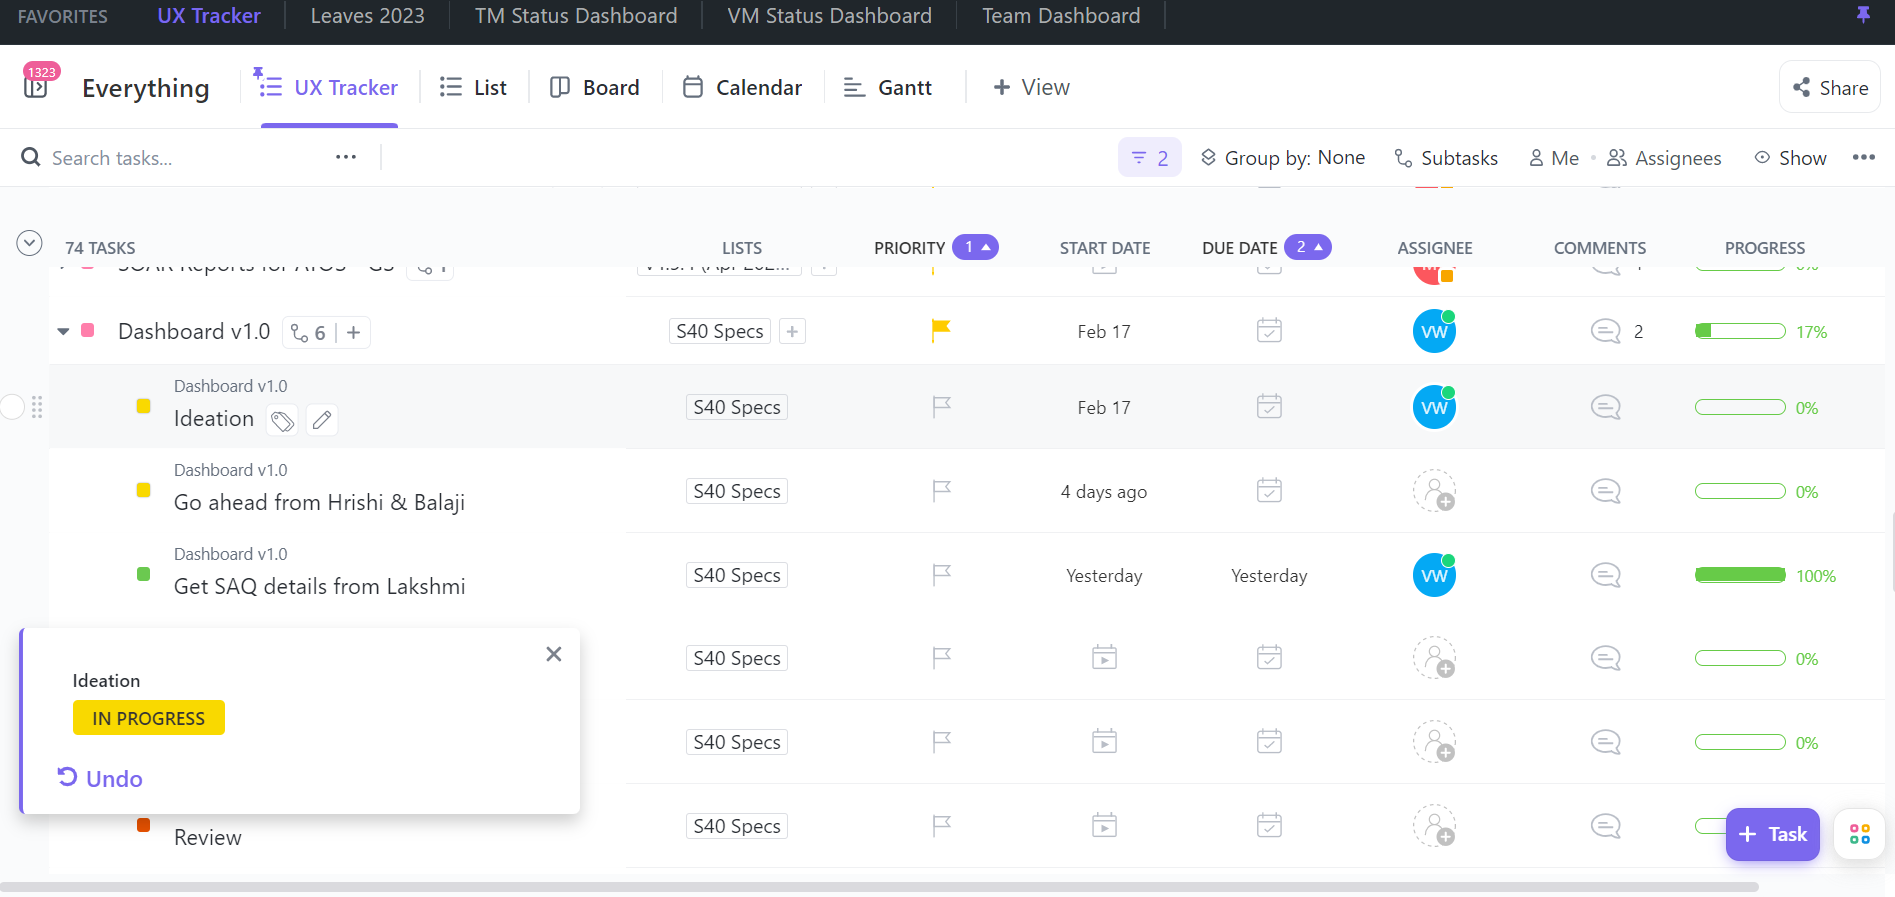Collapse the 74 tasks group chevron

click(29, 243)
